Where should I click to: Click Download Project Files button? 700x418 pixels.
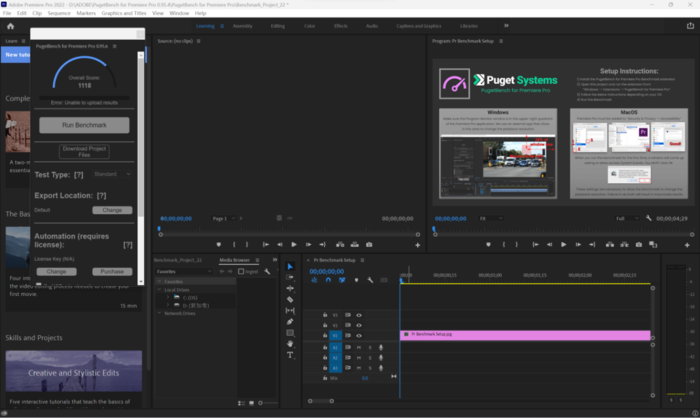click(x=84, y=151)
